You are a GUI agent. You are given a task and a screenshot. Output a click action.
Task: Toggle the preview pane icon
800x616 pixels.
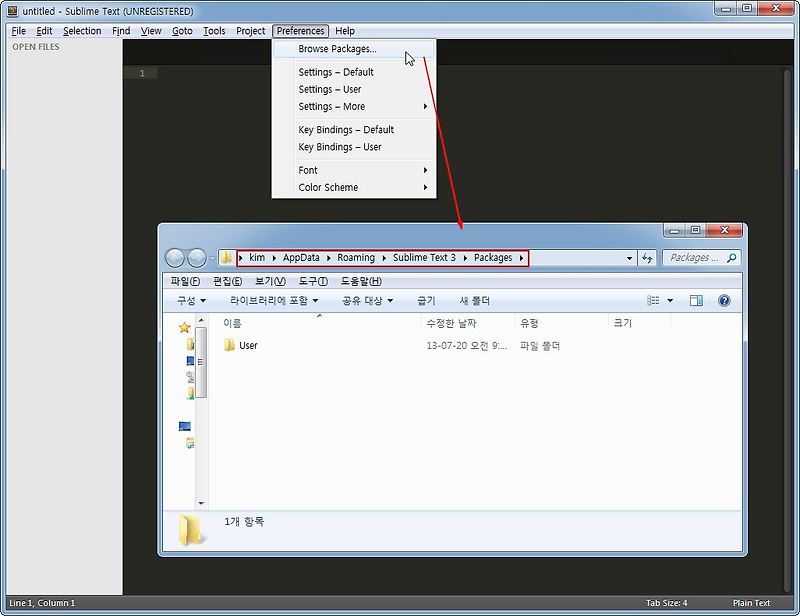(696, 301)
